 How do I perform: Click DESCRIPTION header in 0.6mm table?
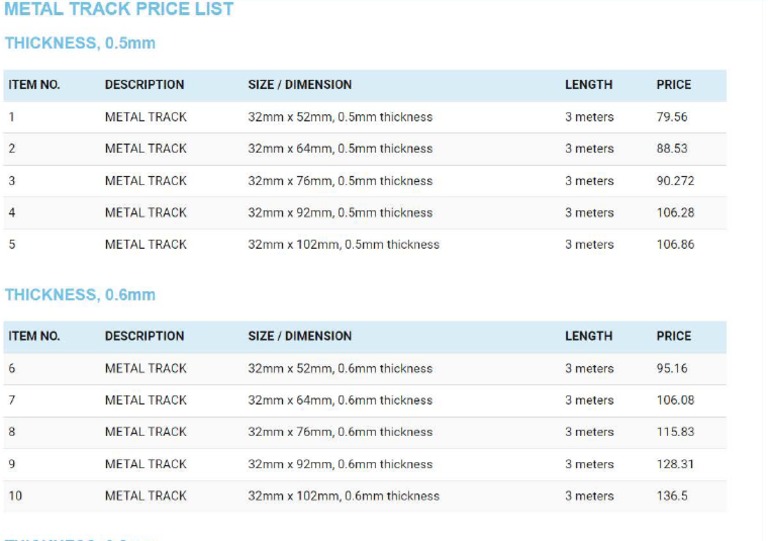point(144,336)
